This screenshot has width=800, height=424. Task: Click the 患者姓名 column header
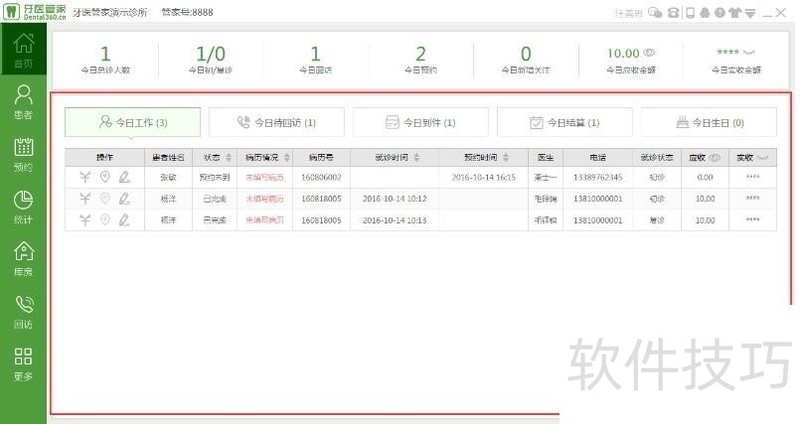click(168, 158)
